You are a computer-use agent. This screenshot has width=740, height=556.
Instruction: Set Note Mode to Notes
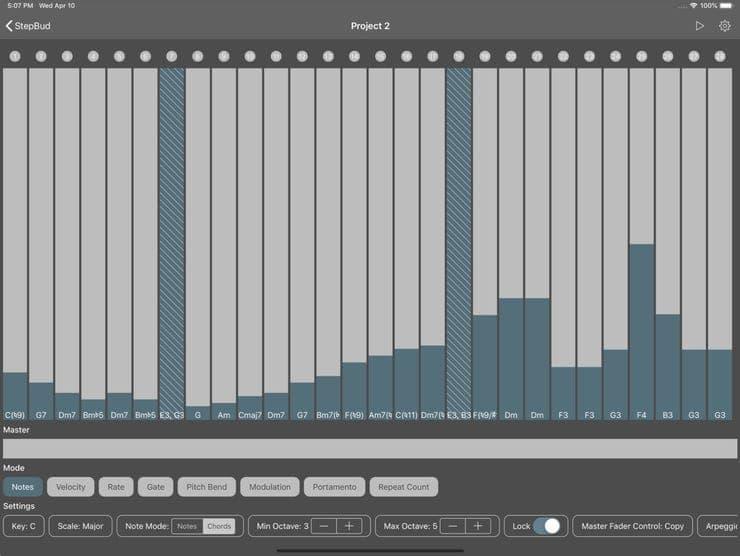[x=187, y=526]
